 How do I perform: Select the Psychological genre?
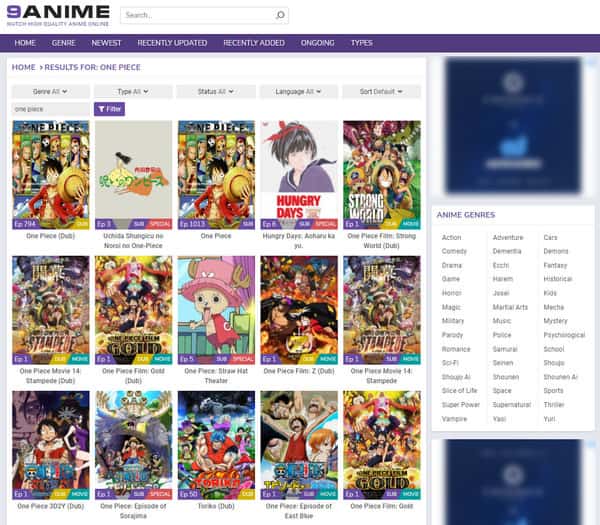click(564, 335)
